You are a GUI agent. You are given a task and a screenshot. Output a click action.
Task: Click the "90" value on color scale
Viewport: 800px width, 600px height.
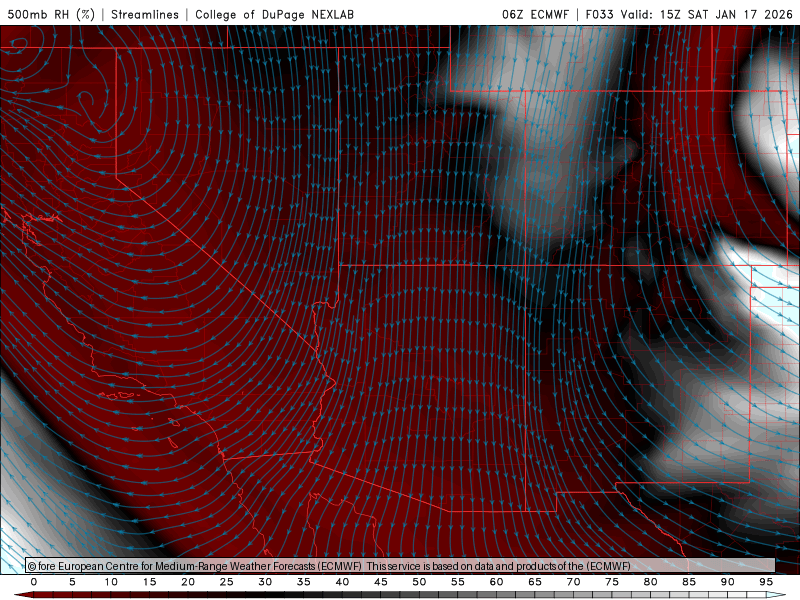tap(728, 582)
